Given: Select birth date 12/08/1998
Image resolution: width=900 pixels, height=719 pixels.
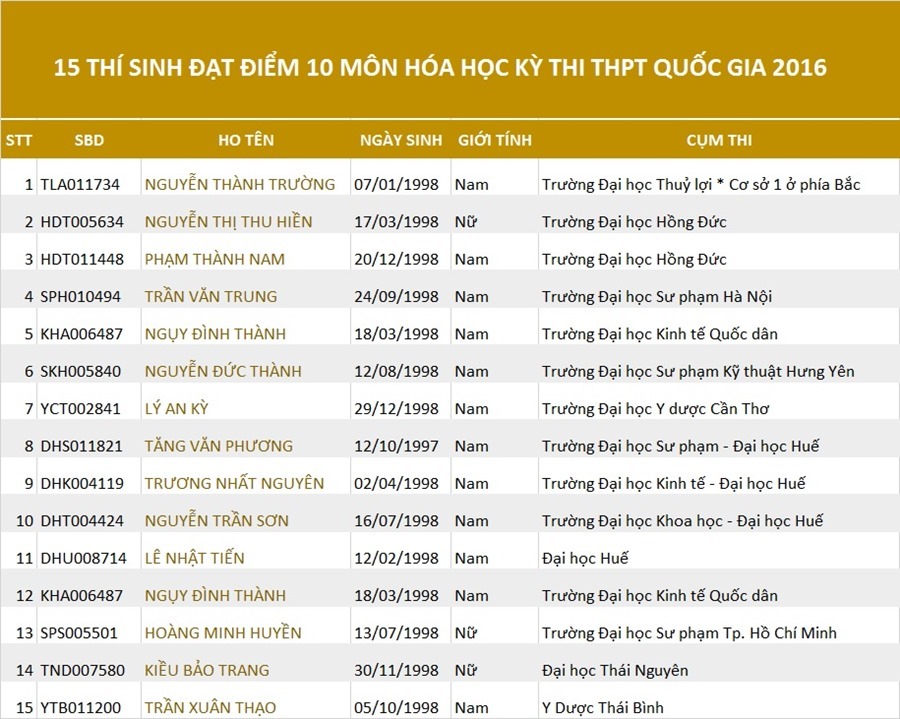Looking at the screenshot, I should coord(396,371).
